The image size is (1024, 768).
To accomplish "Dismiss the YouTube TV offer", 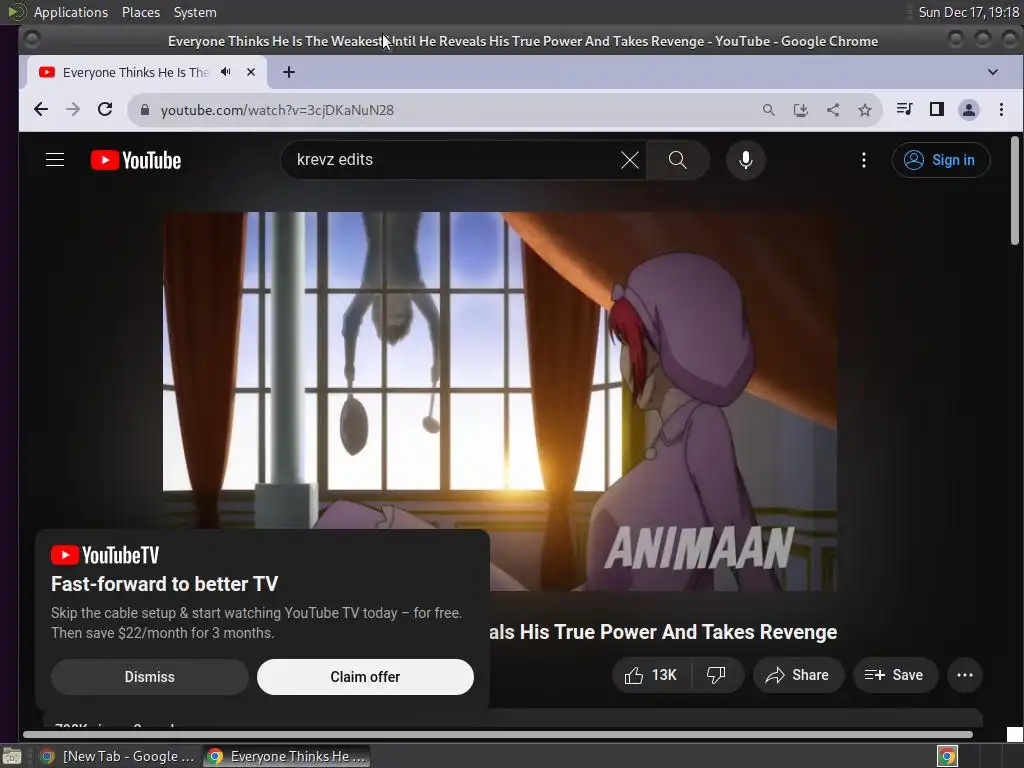I will pyautogui.click(x=150, y=677).
